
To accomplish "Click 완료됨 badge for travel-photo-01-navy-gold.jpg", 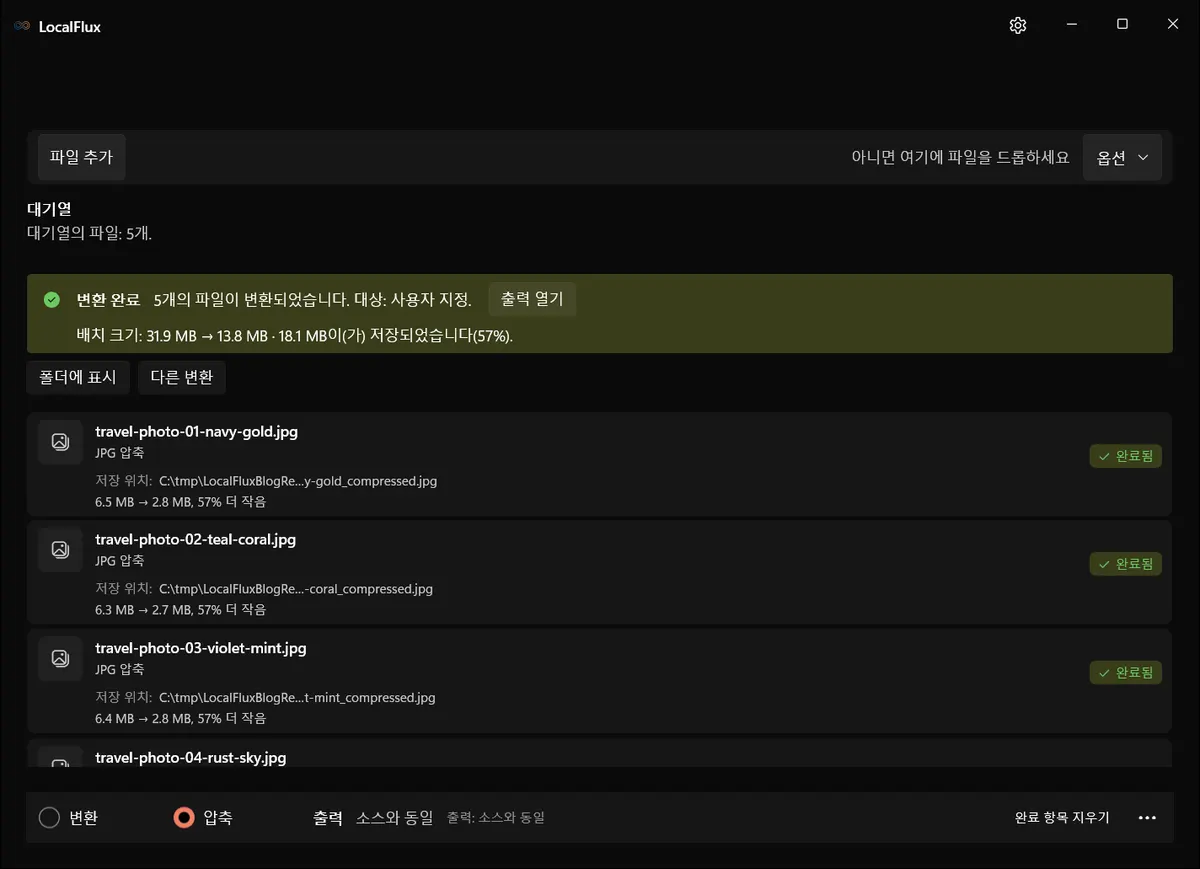I will (x=1126, y=456).
